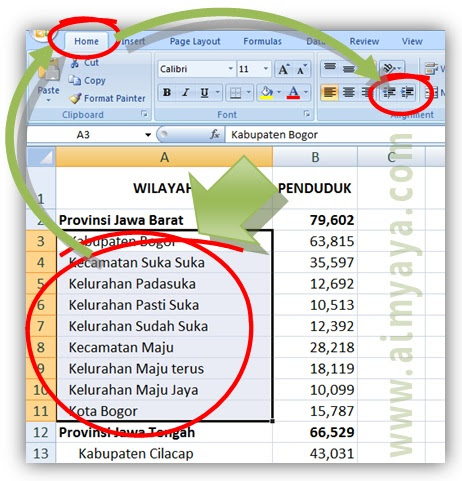Viewport: 462px width, 481px height.
Task: Open the Clipboard dialog launcher
Action: [144, 114]
